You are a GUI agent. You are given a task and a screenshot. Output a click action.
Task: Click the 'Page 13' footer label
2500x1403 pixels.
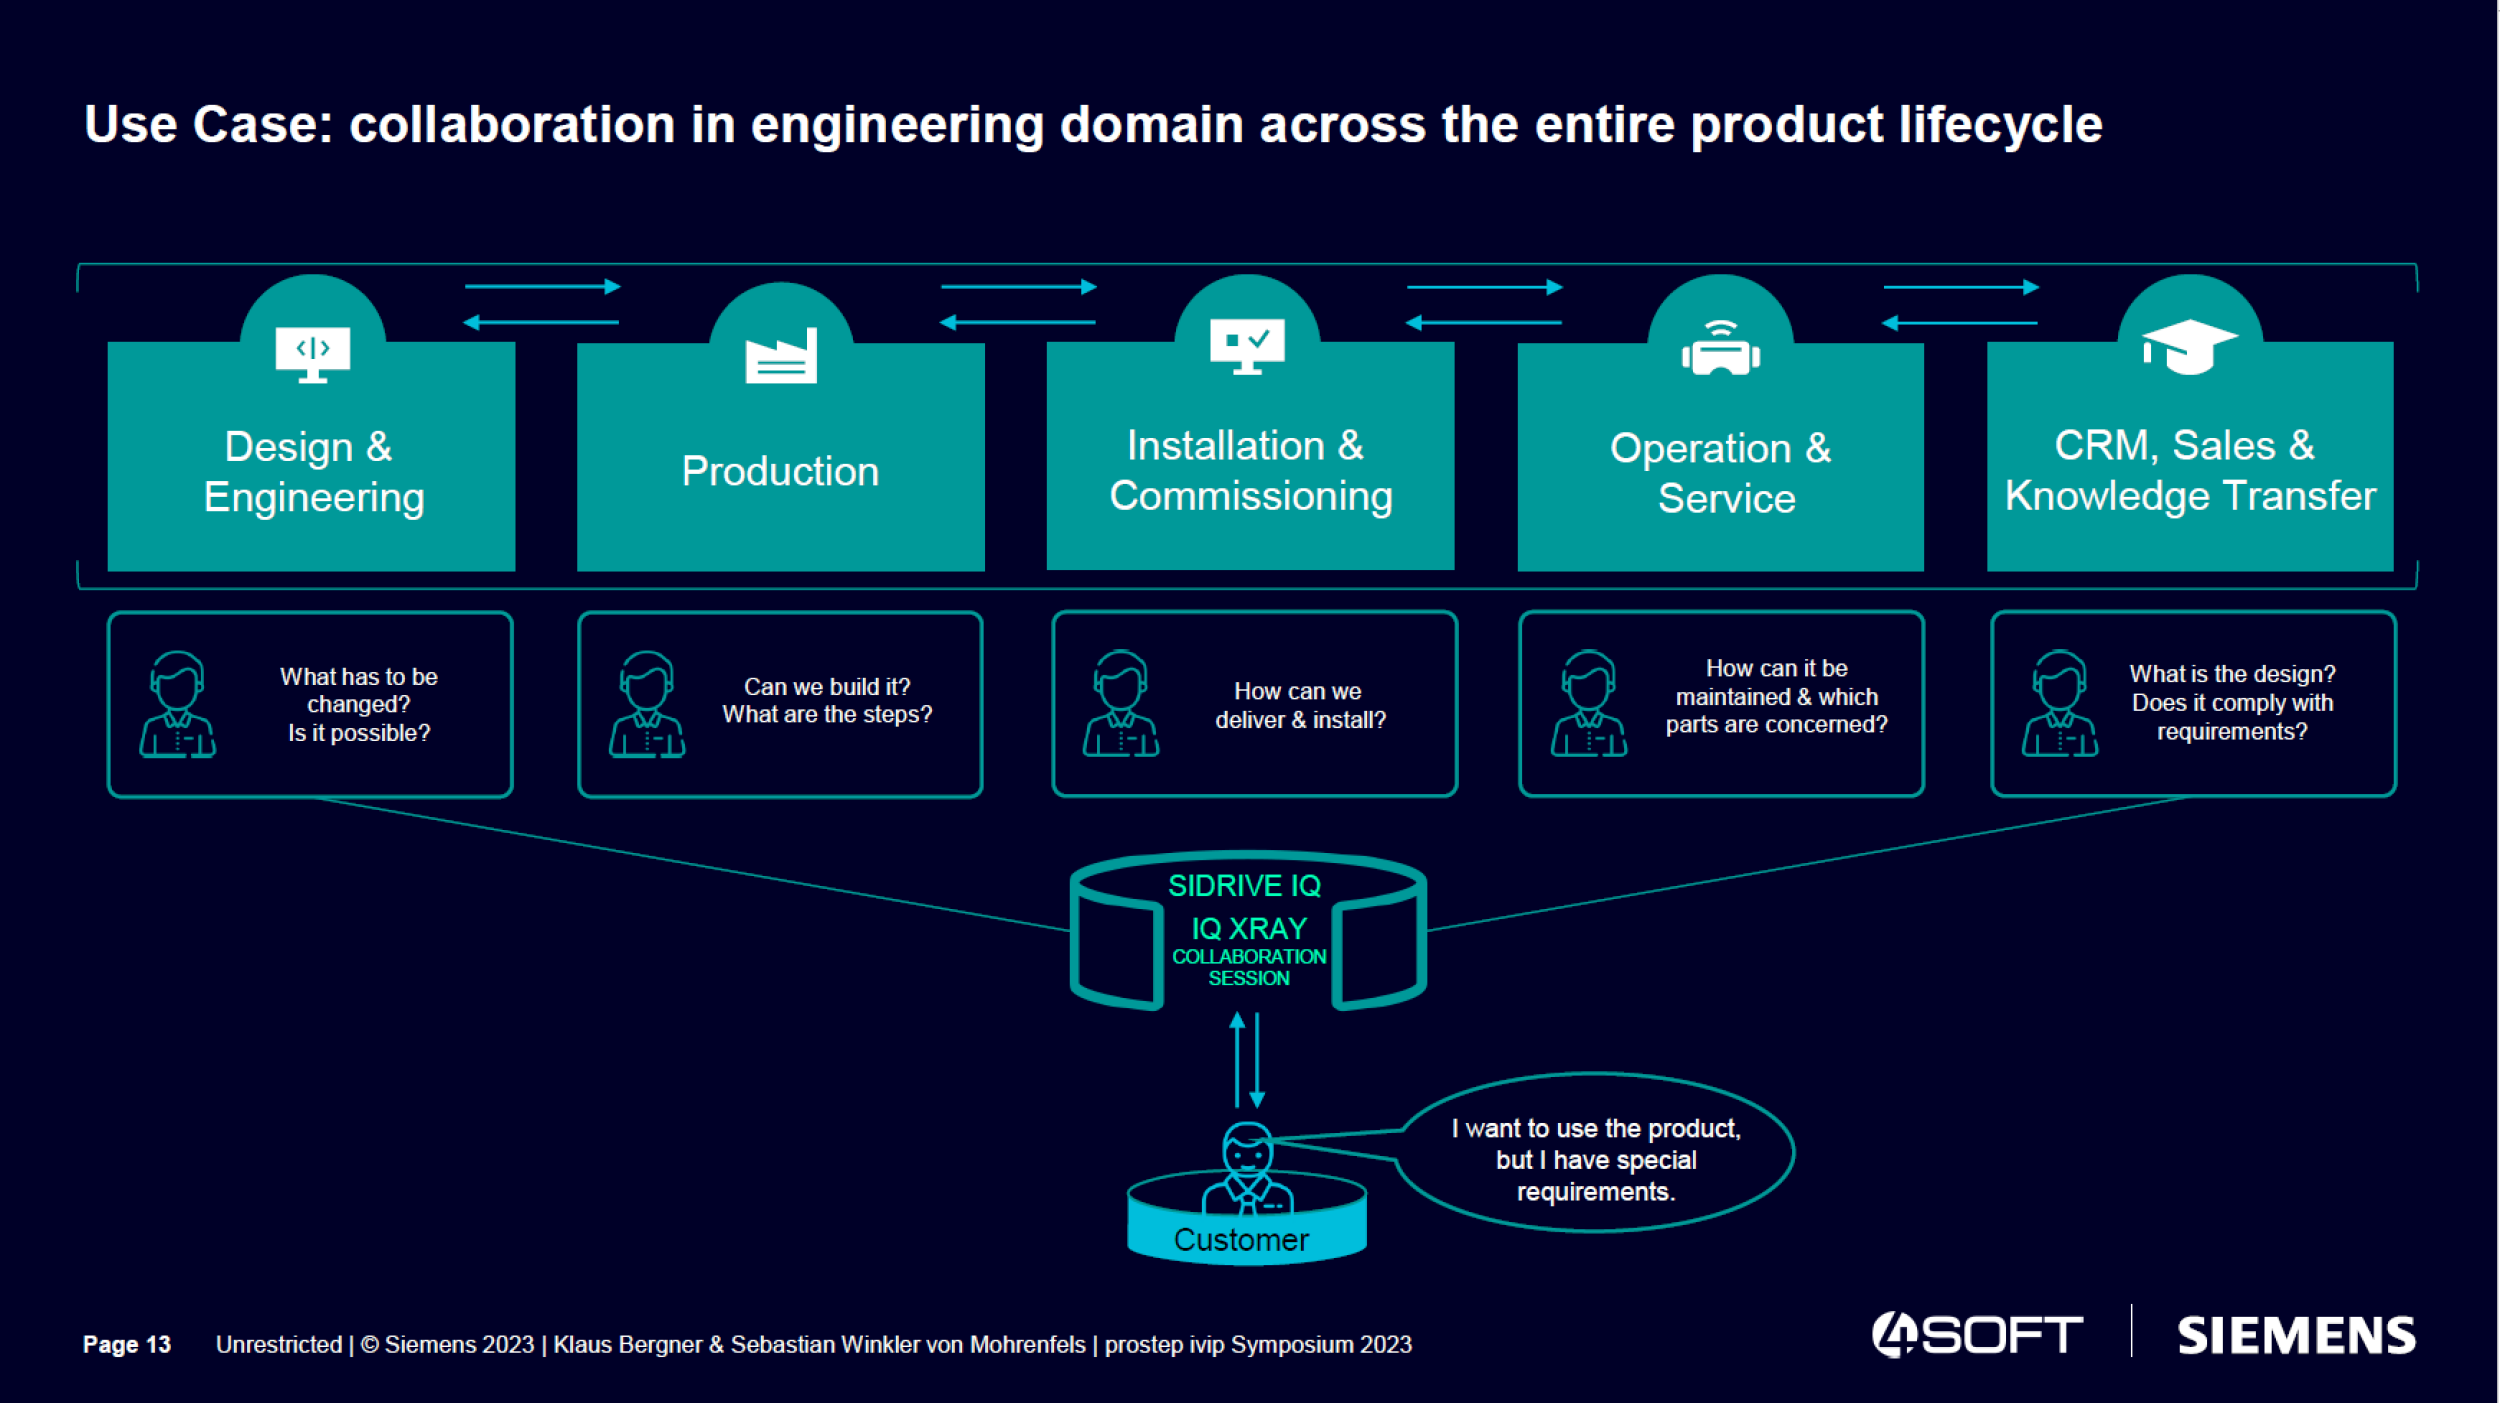tap(128, 1345)
